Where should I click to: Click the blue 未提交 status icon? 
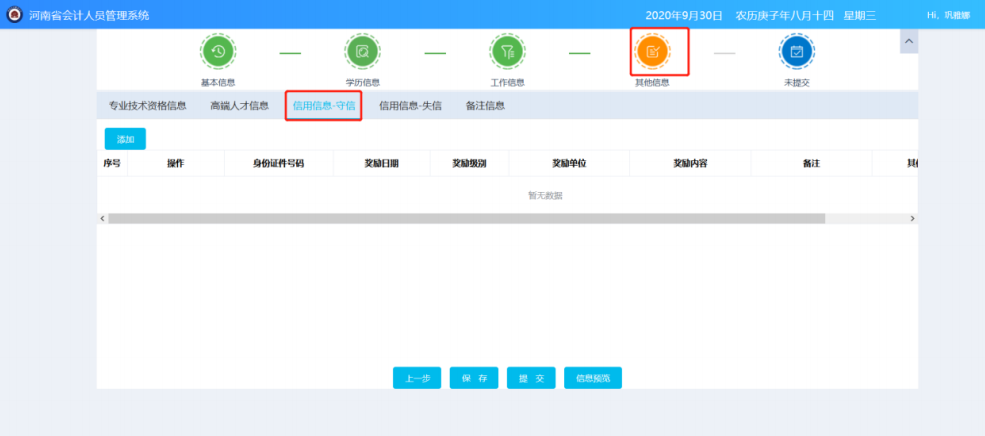pyautogui.click(x=796, y=52)
